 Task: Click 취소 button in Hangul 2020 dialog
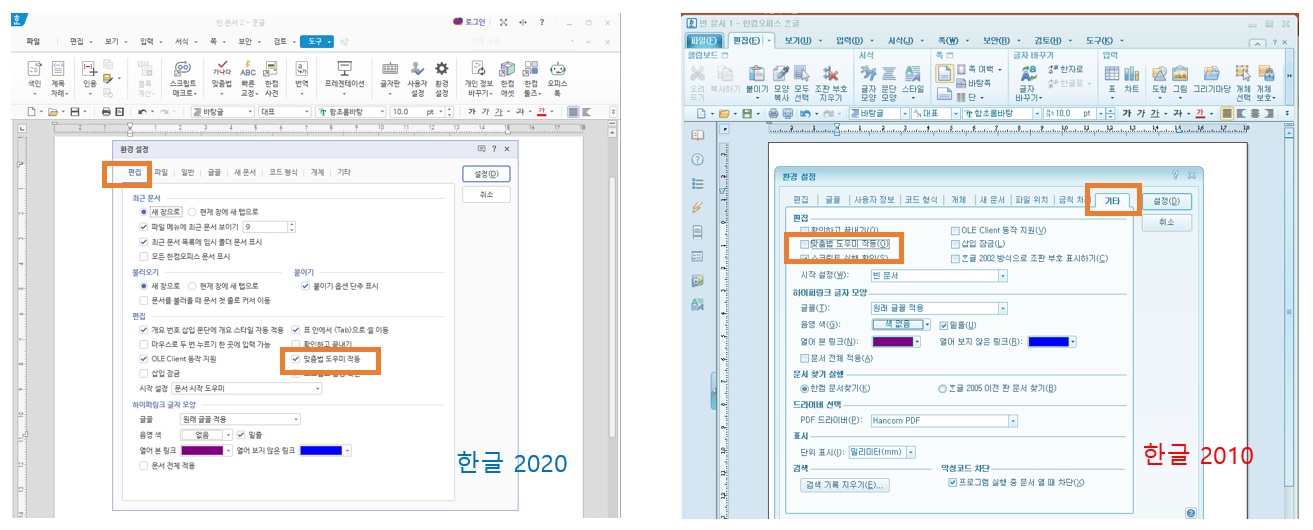pos(487,195)
